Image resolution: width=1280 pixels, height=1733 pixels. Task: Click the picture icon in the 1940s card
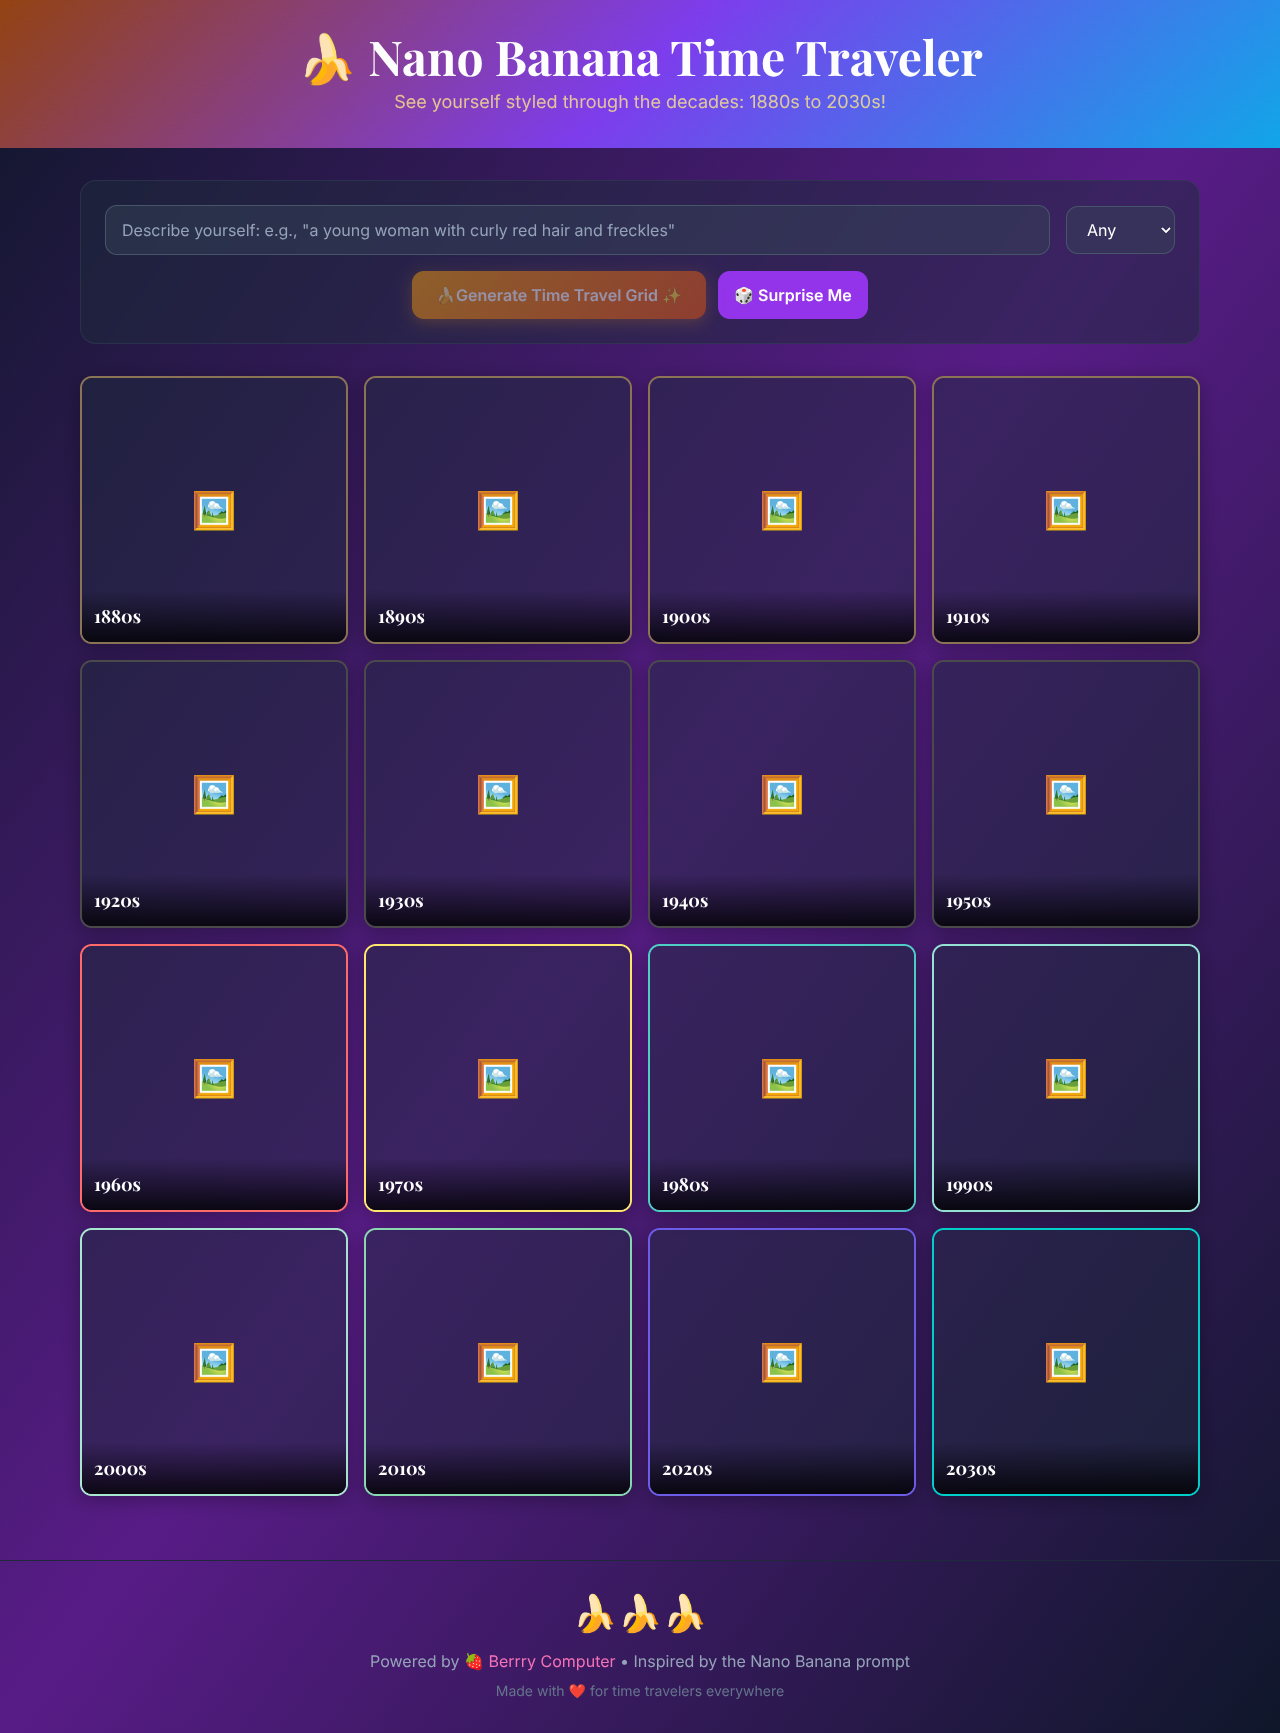[x=782, y=795]
